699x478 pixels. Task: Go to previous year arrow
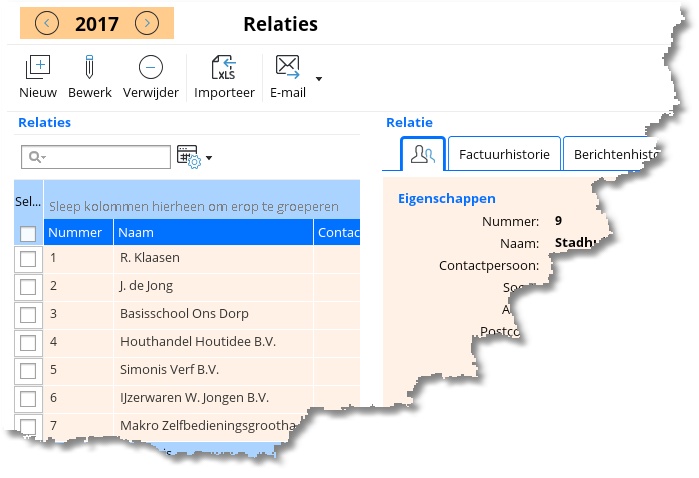(x=46, y=23)
